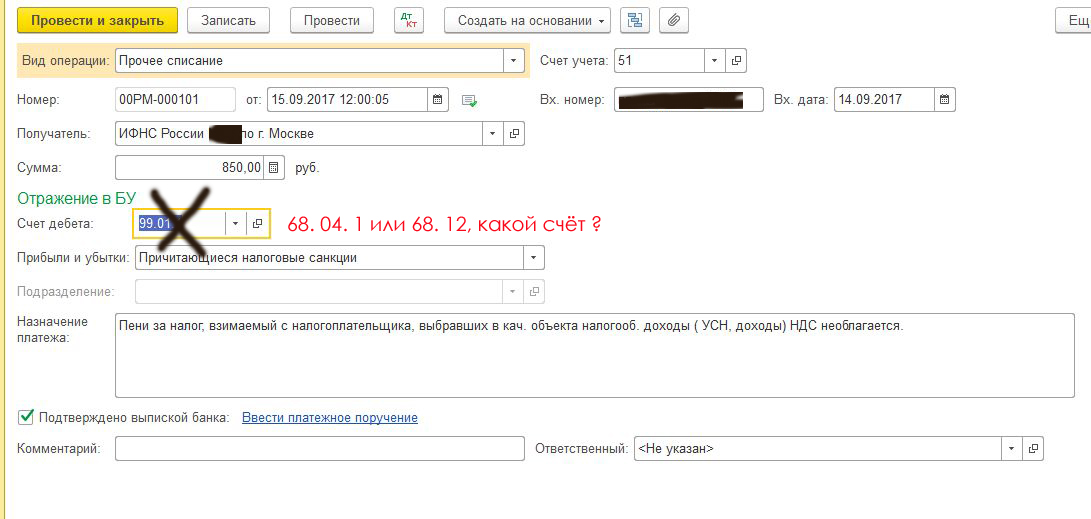Click the Сумма field 850,00

tap(190, 168)
